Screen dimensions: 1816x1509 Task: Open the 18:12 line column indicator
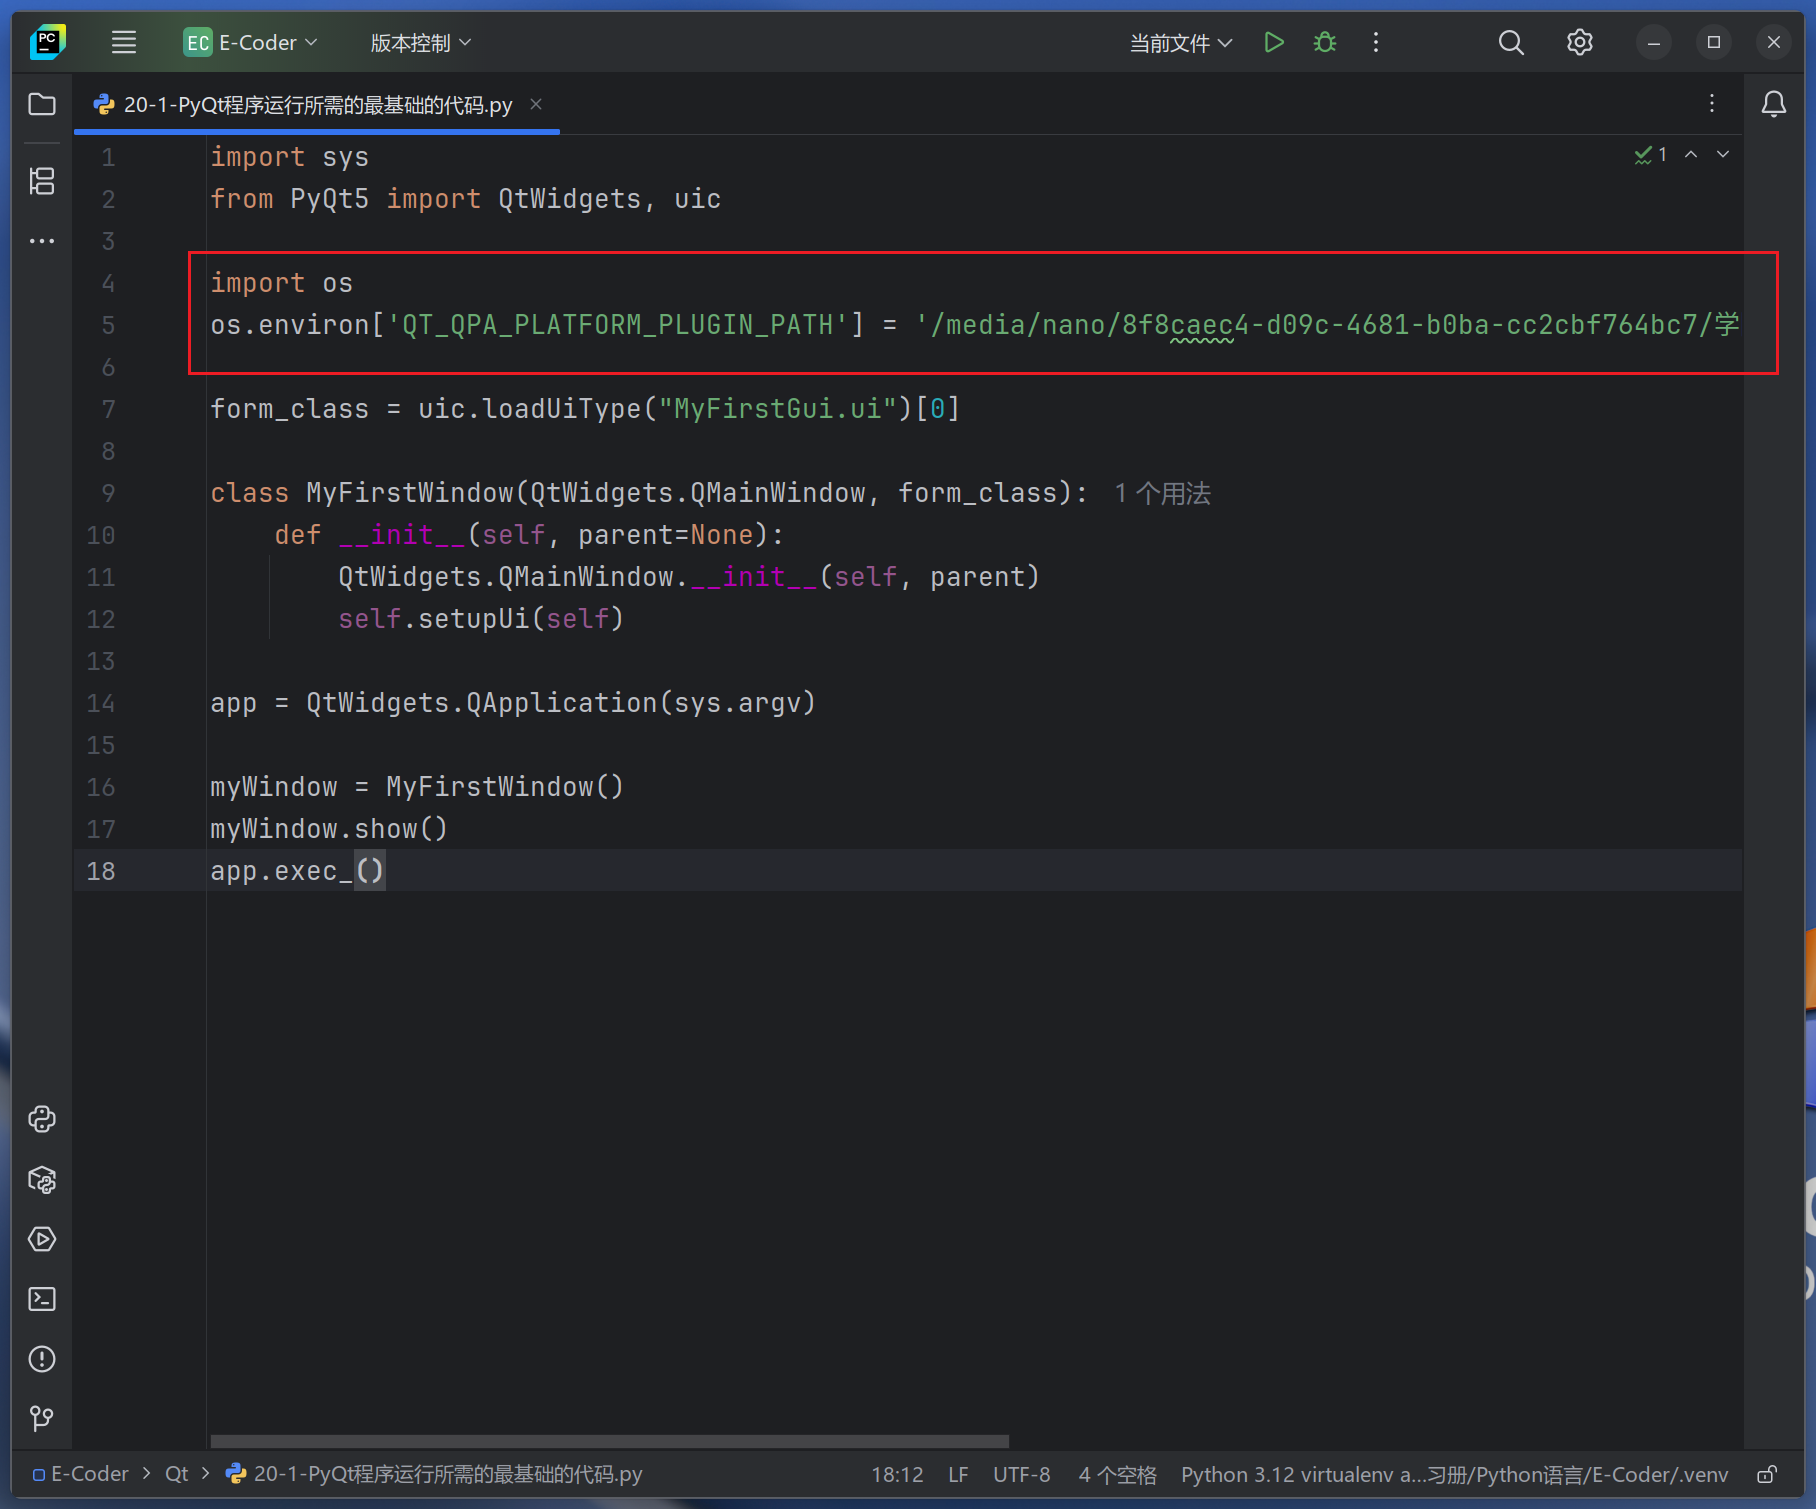point(897,1475)
